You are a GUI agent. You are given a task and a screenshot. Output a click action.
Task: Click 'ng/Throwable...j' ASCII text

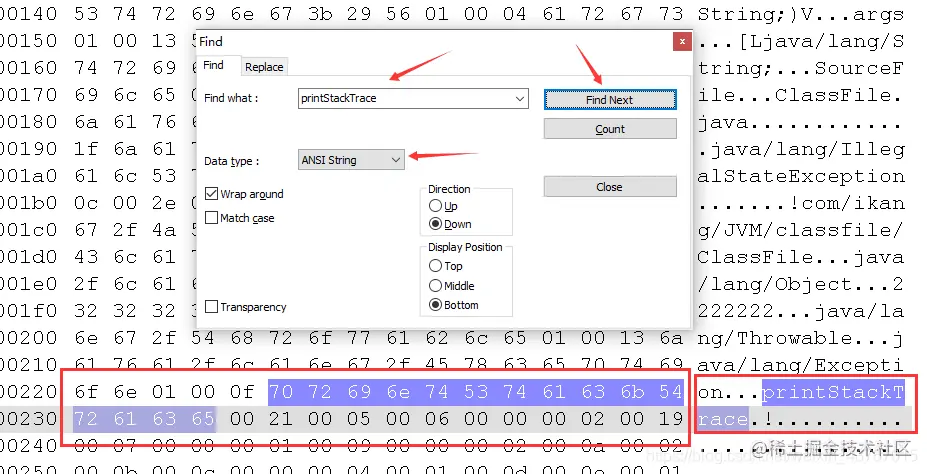click(x=801, y=338)
